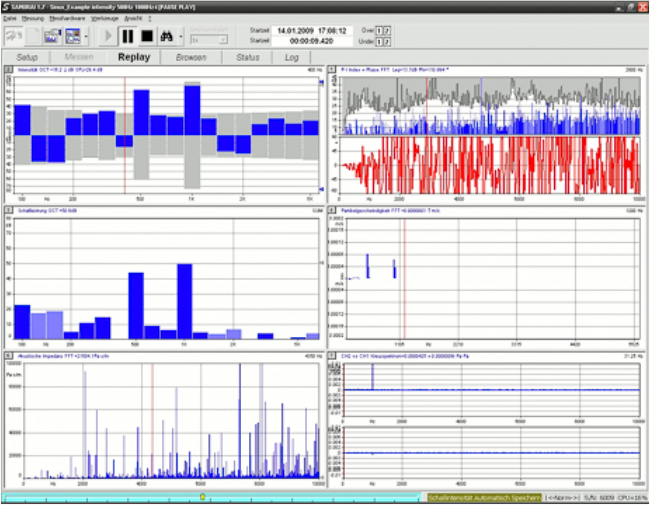Switch to the Setup tab
This screenshot has height=505, width=650.
coord(27,57)
